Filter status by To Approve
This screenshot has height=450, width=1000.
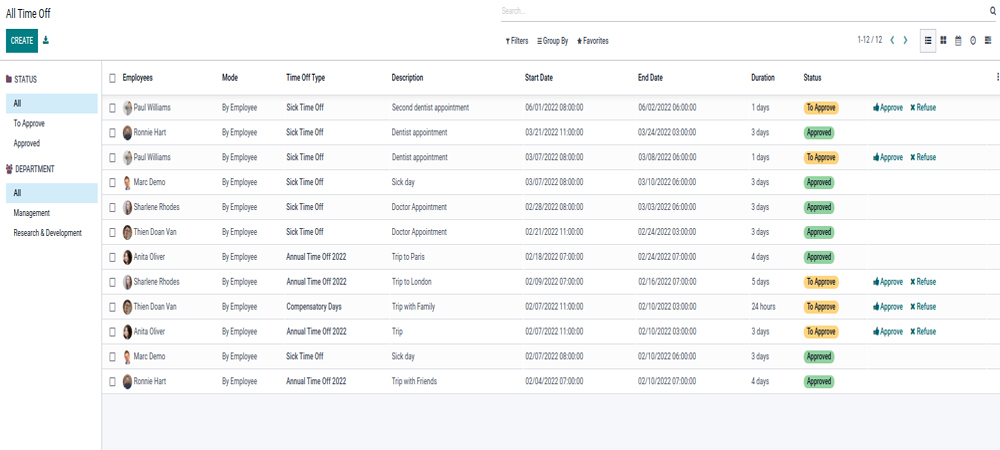coord(29,123)
